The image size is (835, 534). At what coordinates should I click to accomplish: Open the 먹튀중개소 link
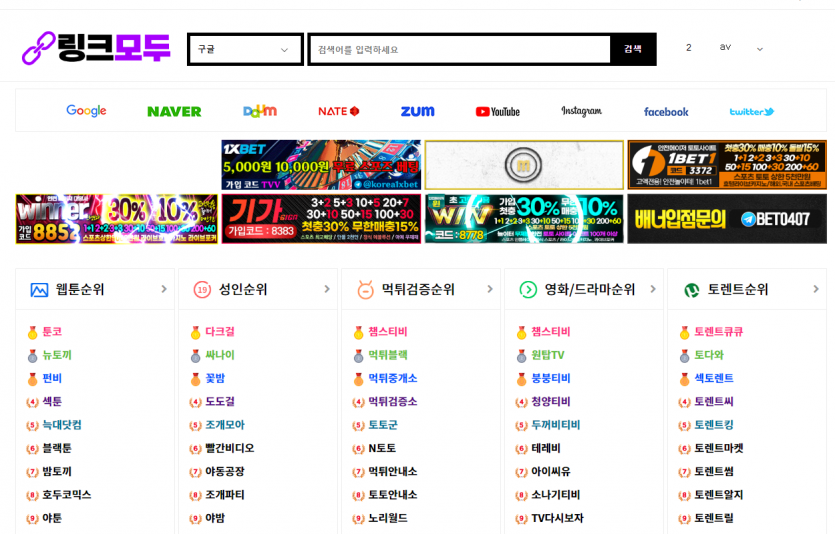393,379
